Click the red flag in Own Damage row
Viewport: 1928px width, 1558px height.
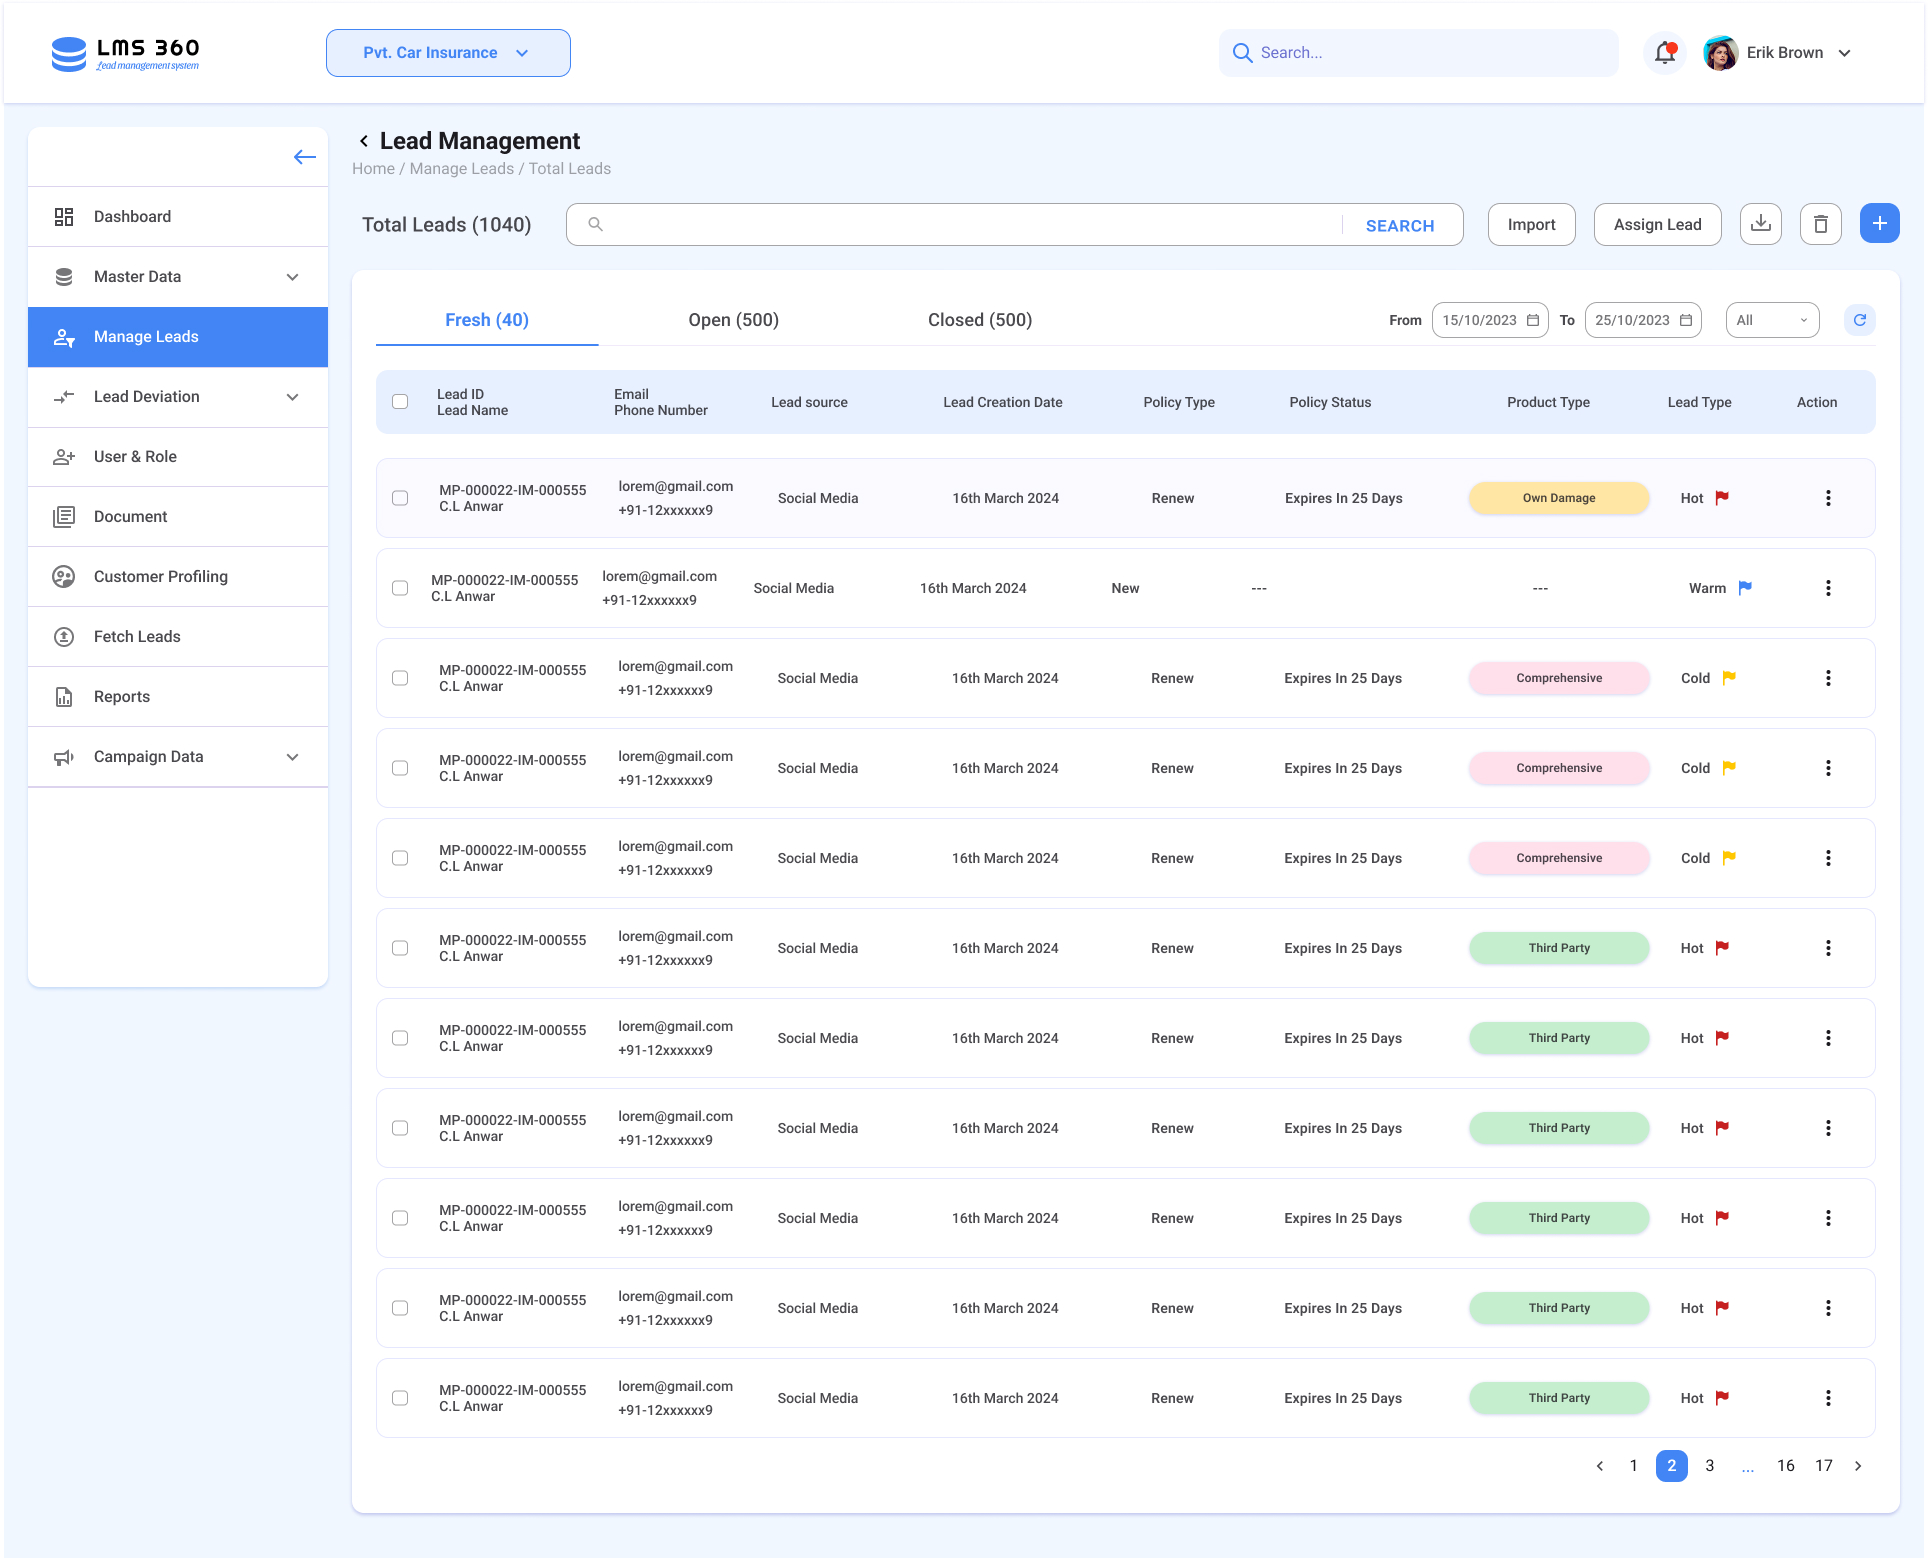click(x=1722, y=498)
